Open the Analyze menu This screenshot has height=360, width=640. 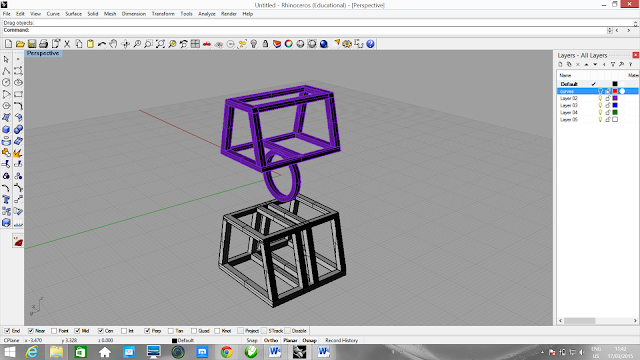point(207,14)
